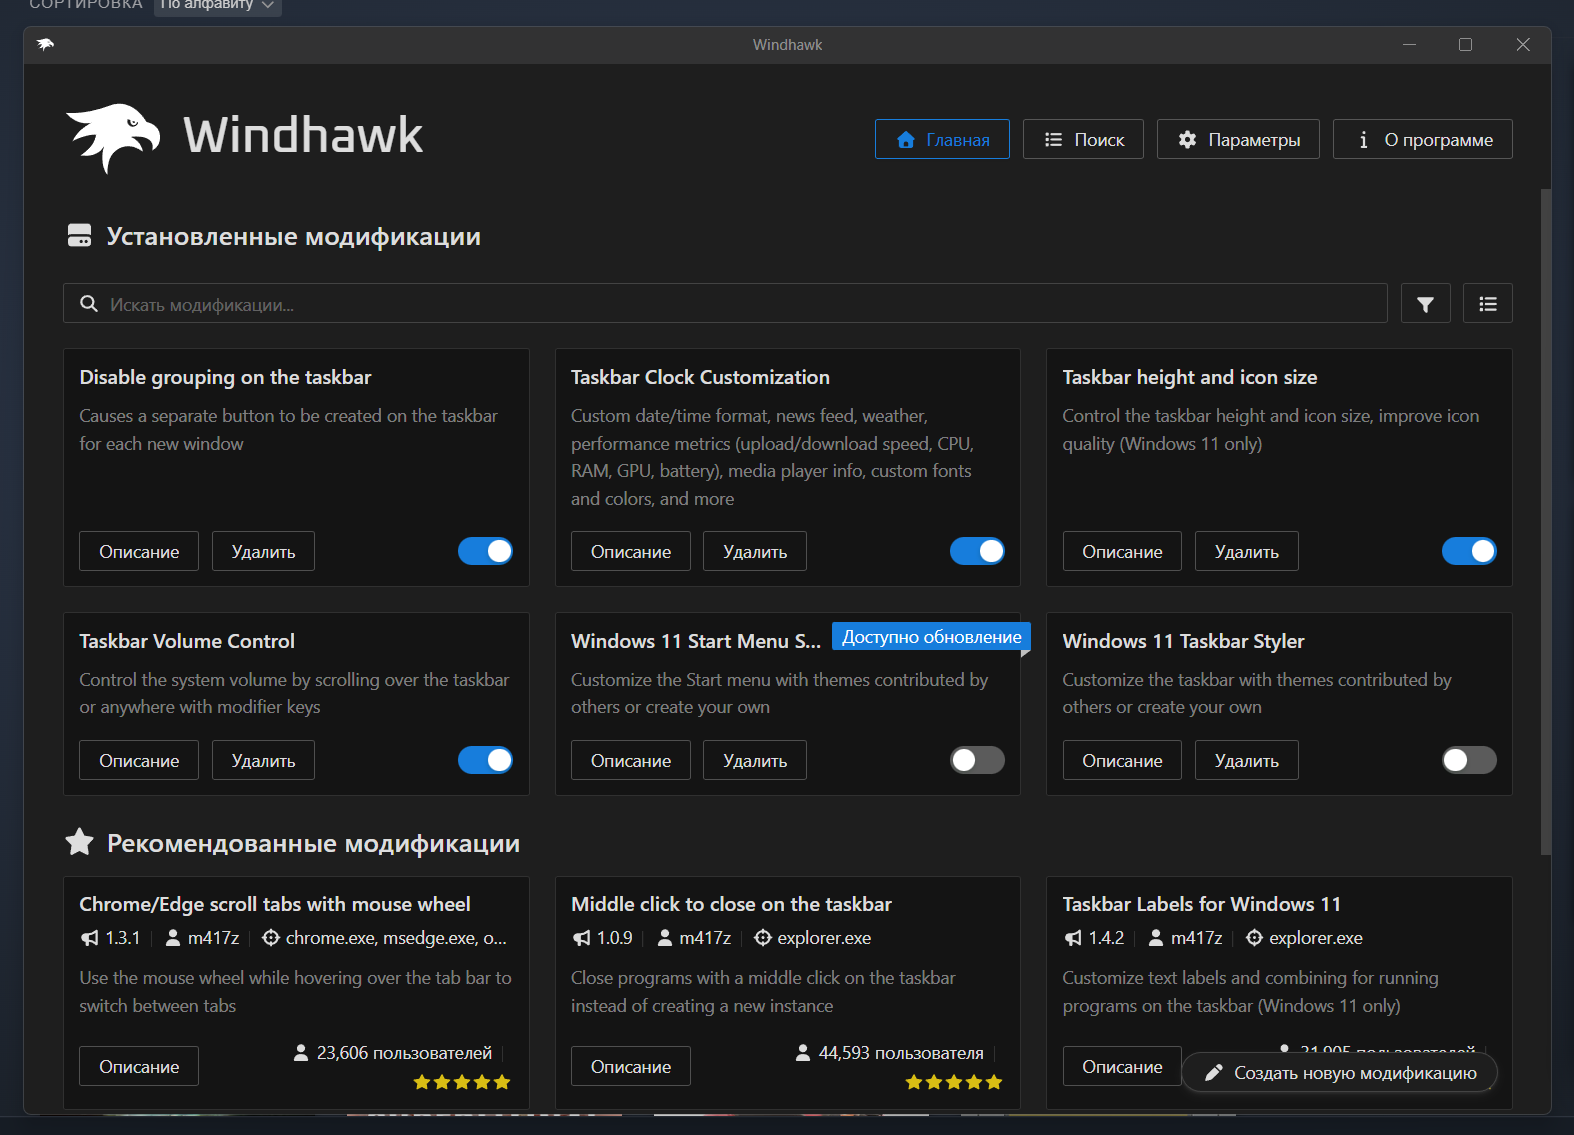The height and width of the screenshot is (1135, 1574).
Task: Click star rating of Middle click to close mod
Action: point(954,1082)
